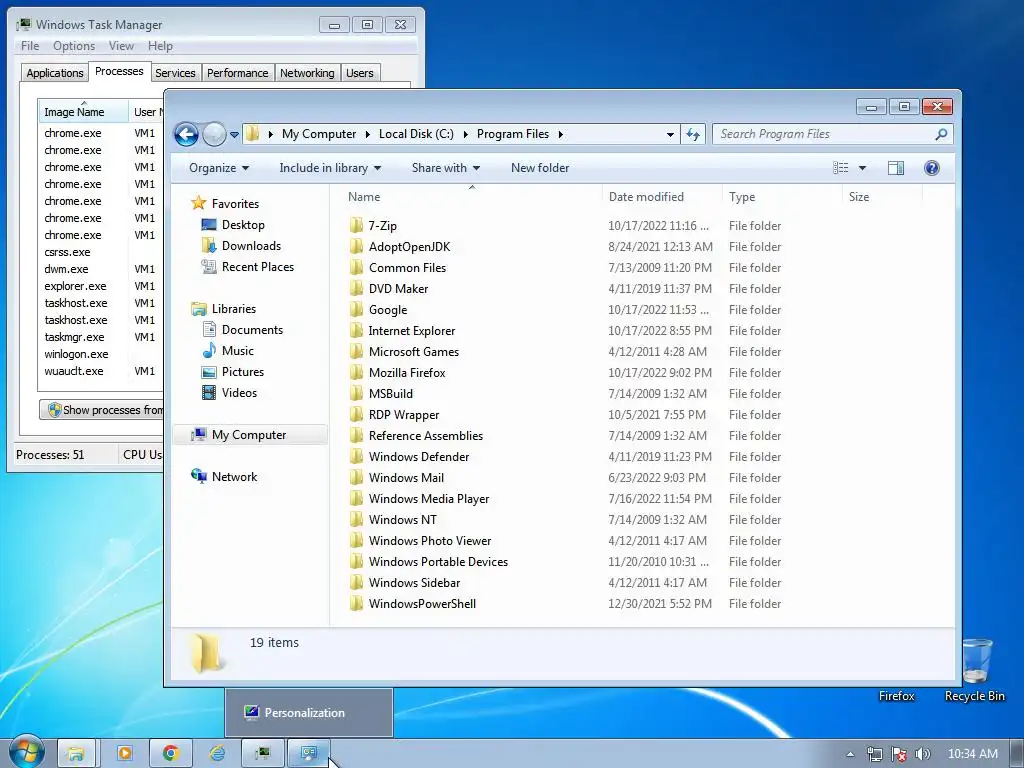Go back with the Explorer back arrow

(186, 135)
